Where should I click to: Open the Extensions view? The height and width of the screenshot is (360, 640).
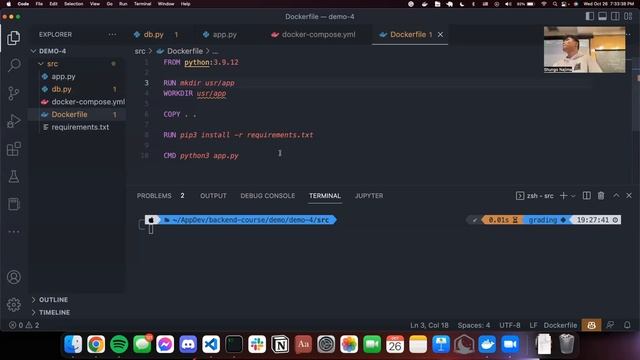pyautogui.click(x=14, y=149)
